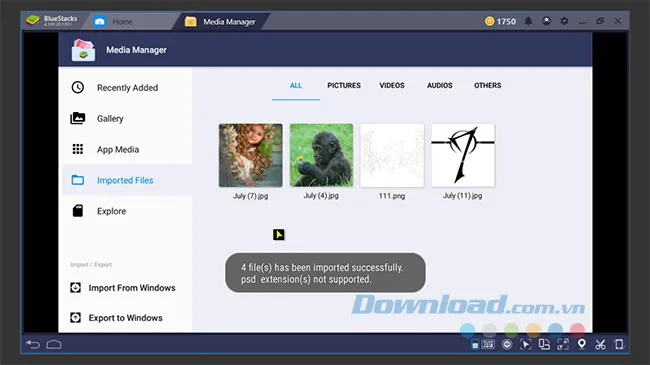Tap the Android back arrow
This screenshot has height=365, width=650.
coord(33,344)
